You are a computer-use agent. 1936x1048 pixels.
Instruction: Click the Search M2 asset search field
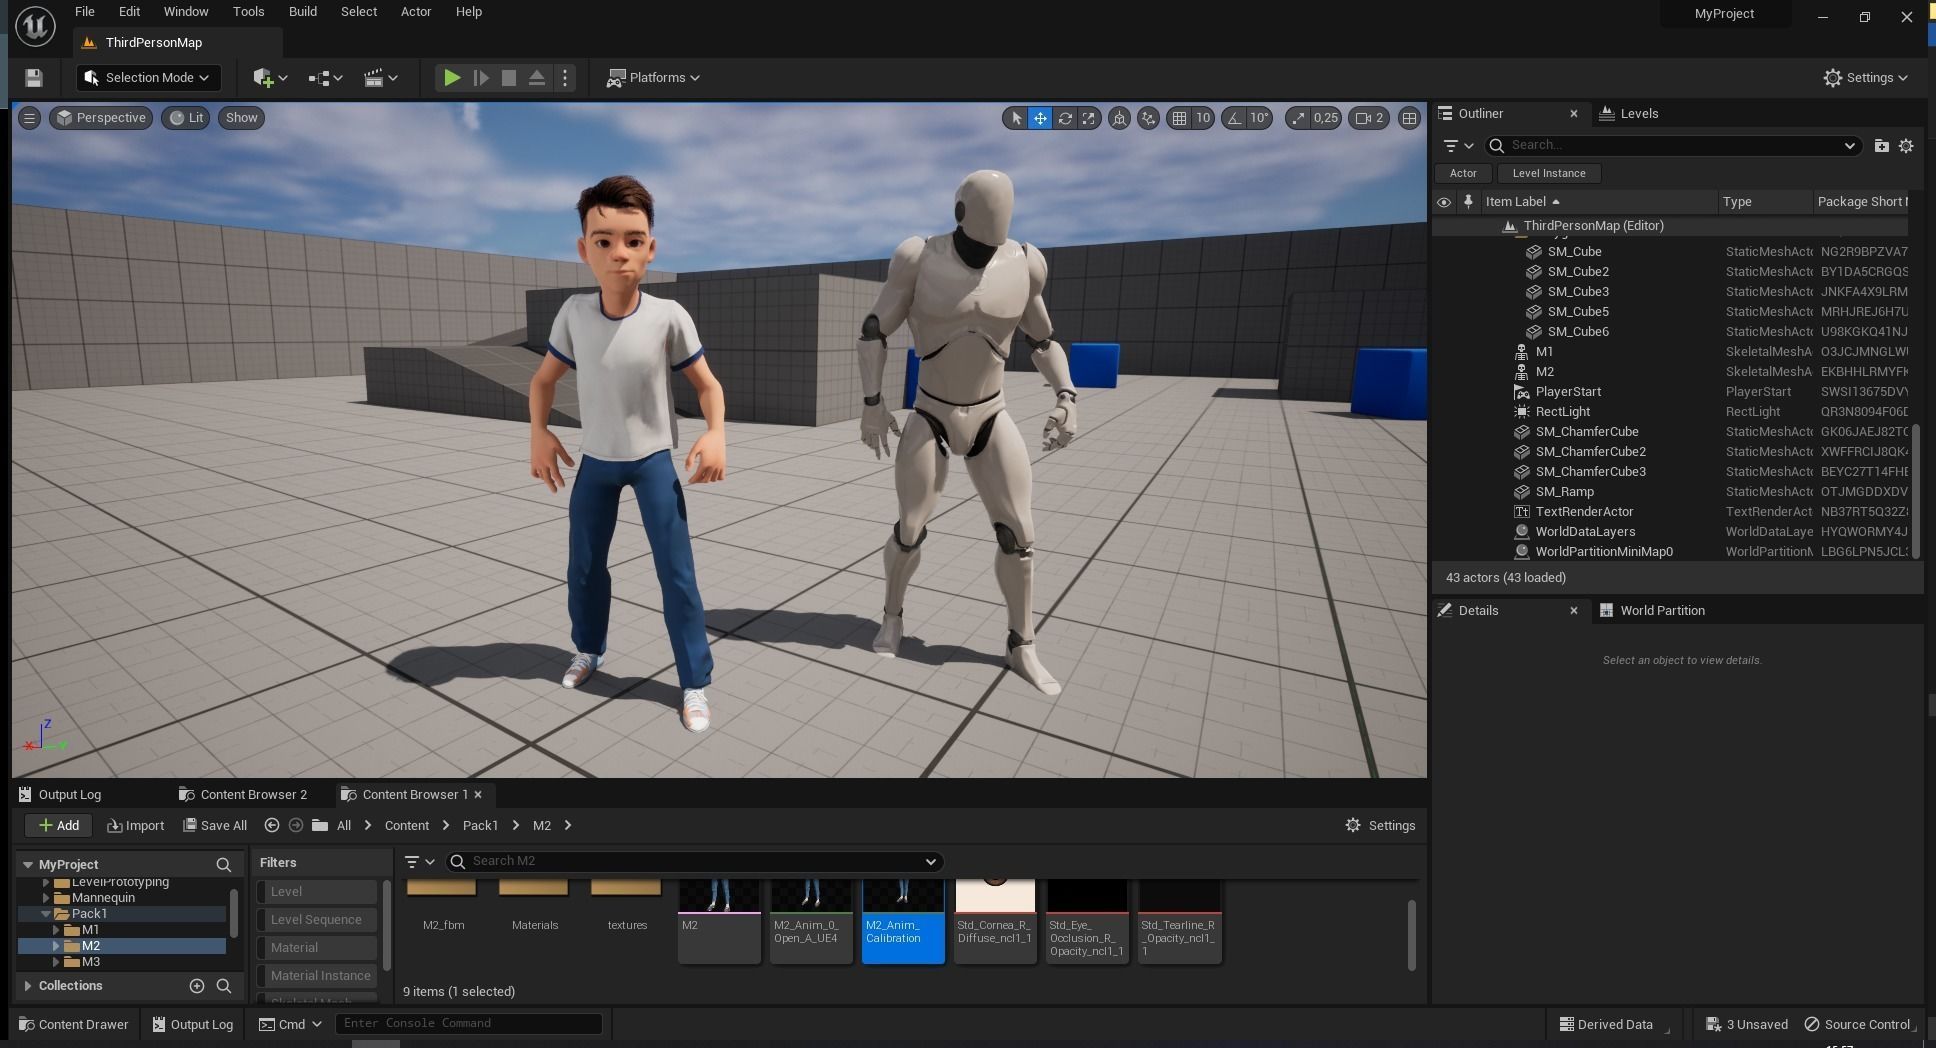pos(695,862)
